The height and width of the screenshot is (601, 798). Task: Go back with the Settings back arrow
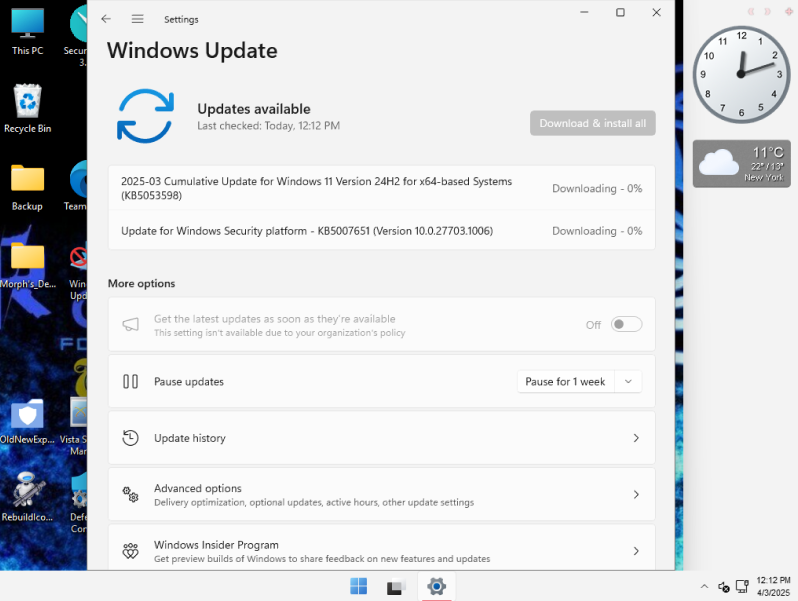pos(106,19)
